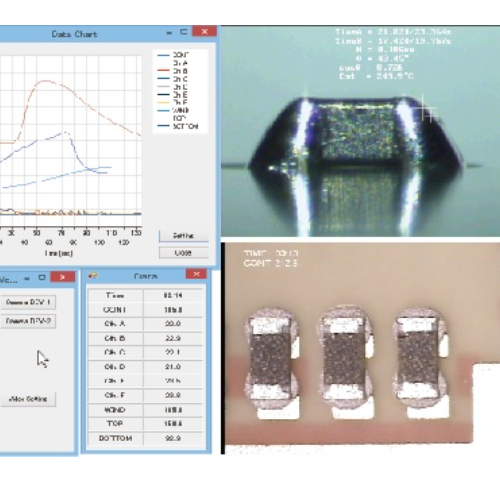Select the Camera DFV-1 button
The width and height of the screenshot is (500, 500).
(x=28, y=302)
